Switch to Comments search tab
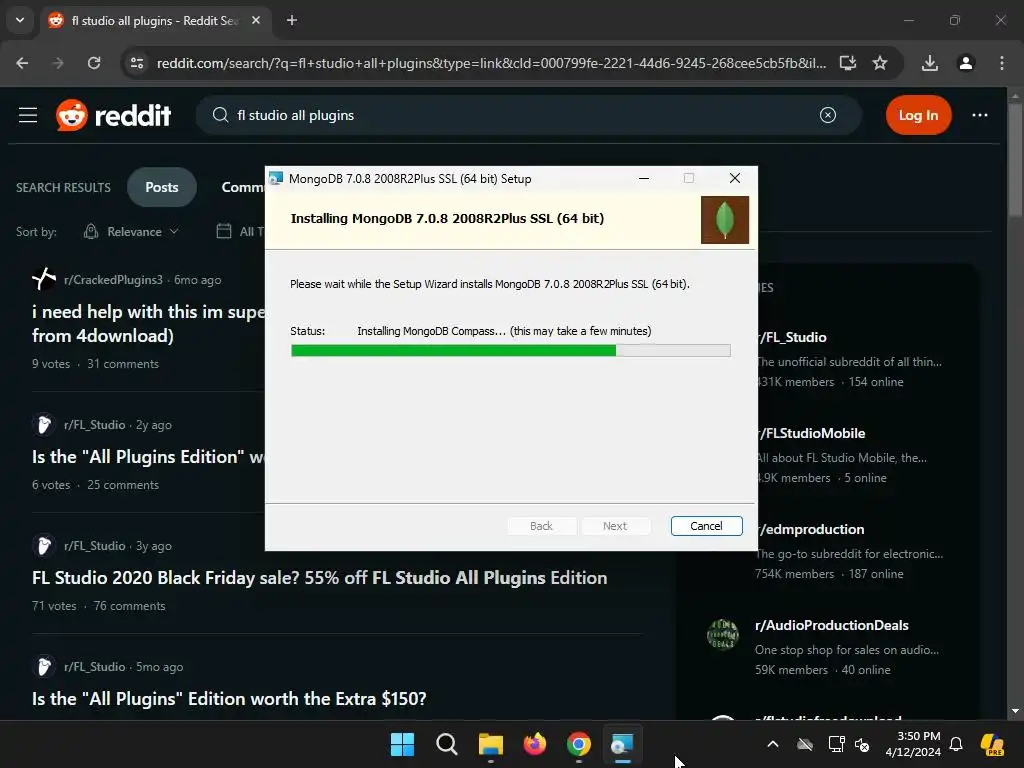This screenshot has width=1024, height=768. pyautogui.click(x=243, y=187)
